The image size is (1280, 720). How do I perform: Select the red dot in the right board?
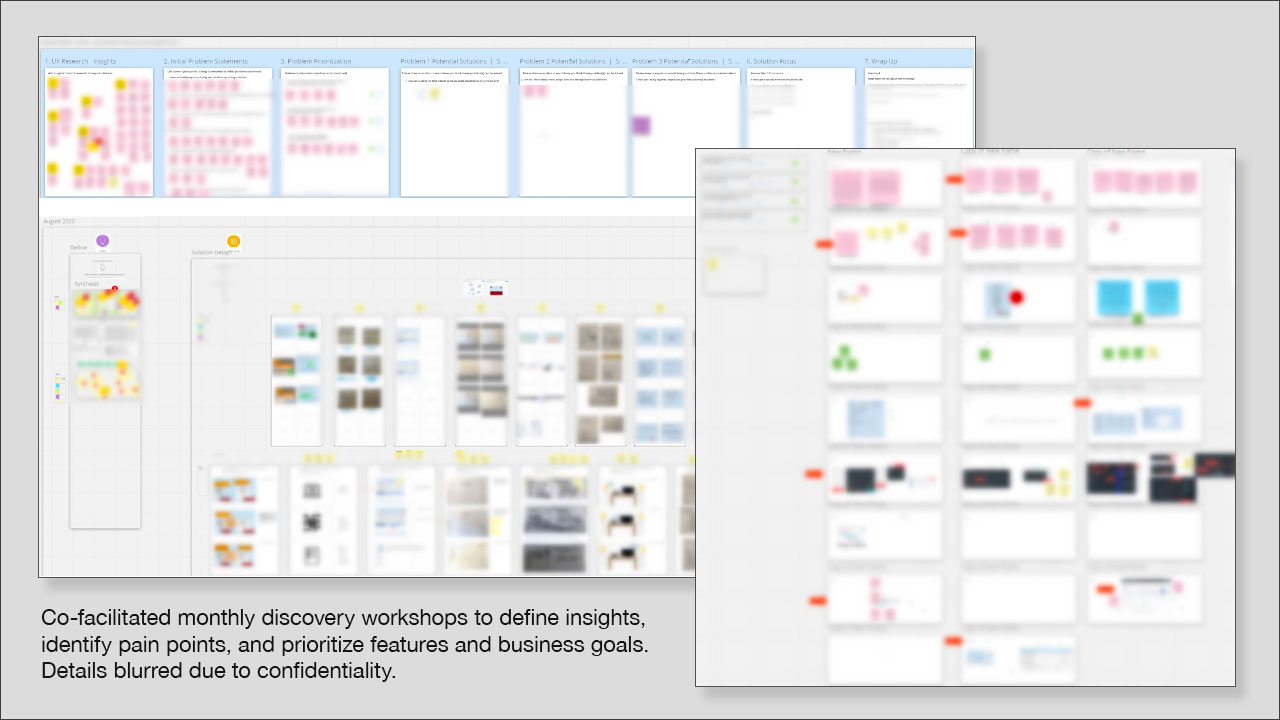pos(1018,297)
